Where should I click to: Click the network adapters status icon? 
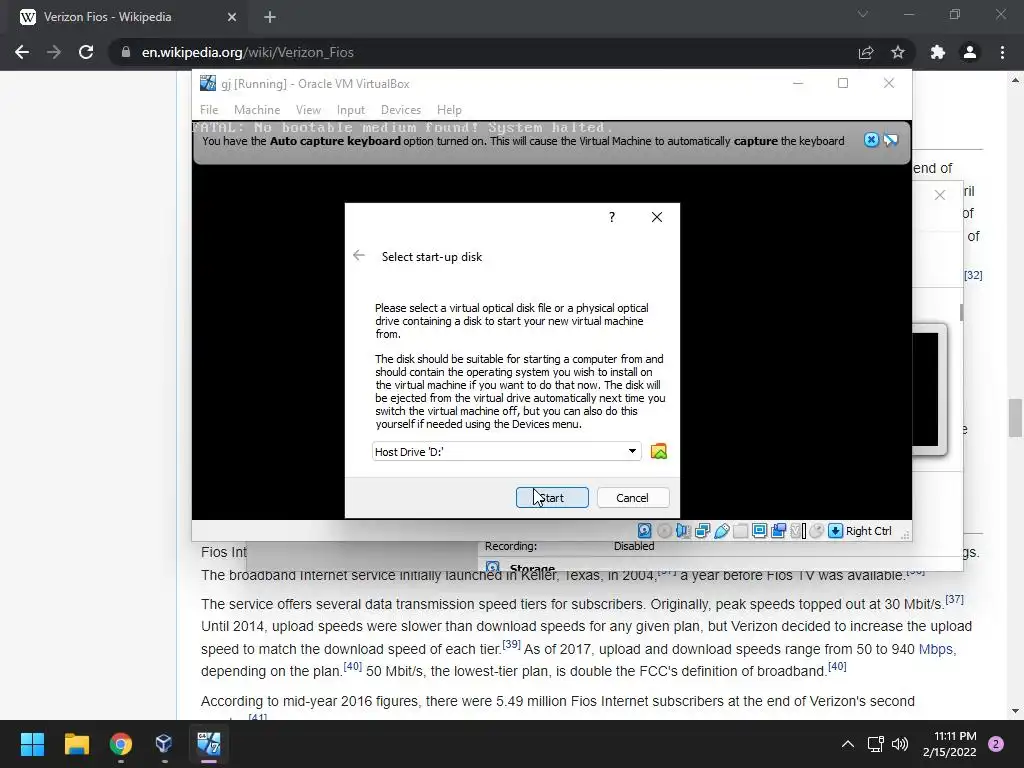pos(703,530)
